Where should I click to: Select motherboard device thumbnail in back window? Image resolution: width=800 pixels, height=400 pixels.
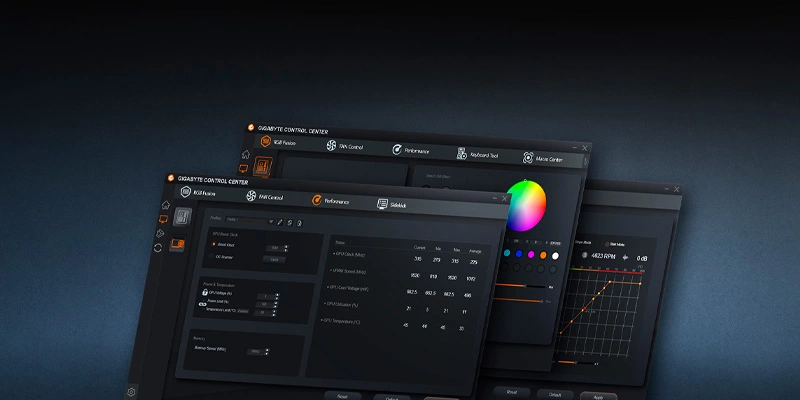(263, 167)
